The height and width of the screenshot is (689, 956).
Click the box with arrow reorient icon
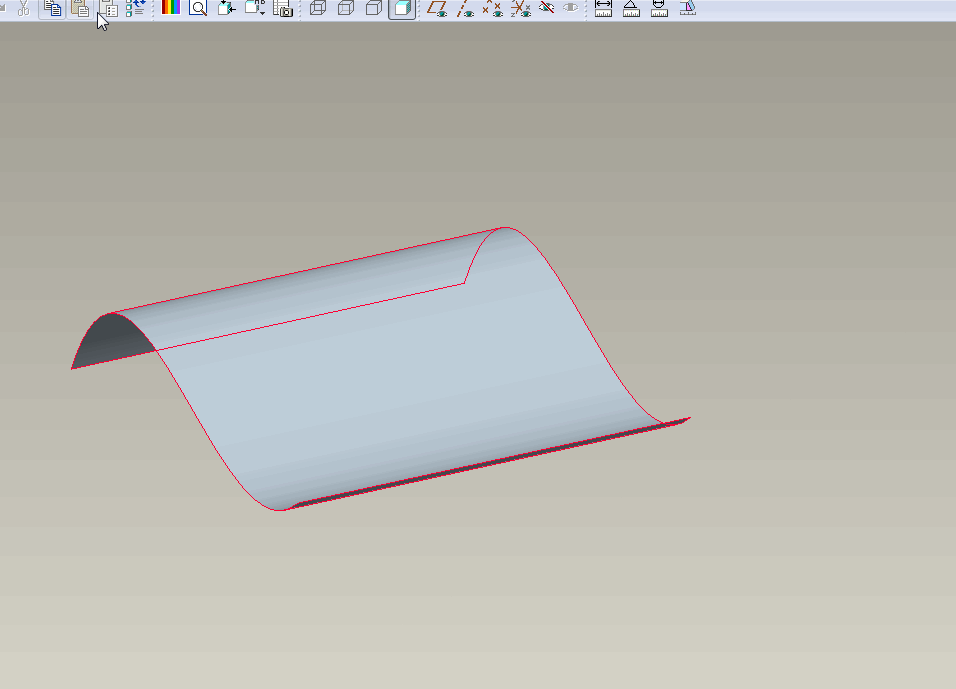coord(226,8)
